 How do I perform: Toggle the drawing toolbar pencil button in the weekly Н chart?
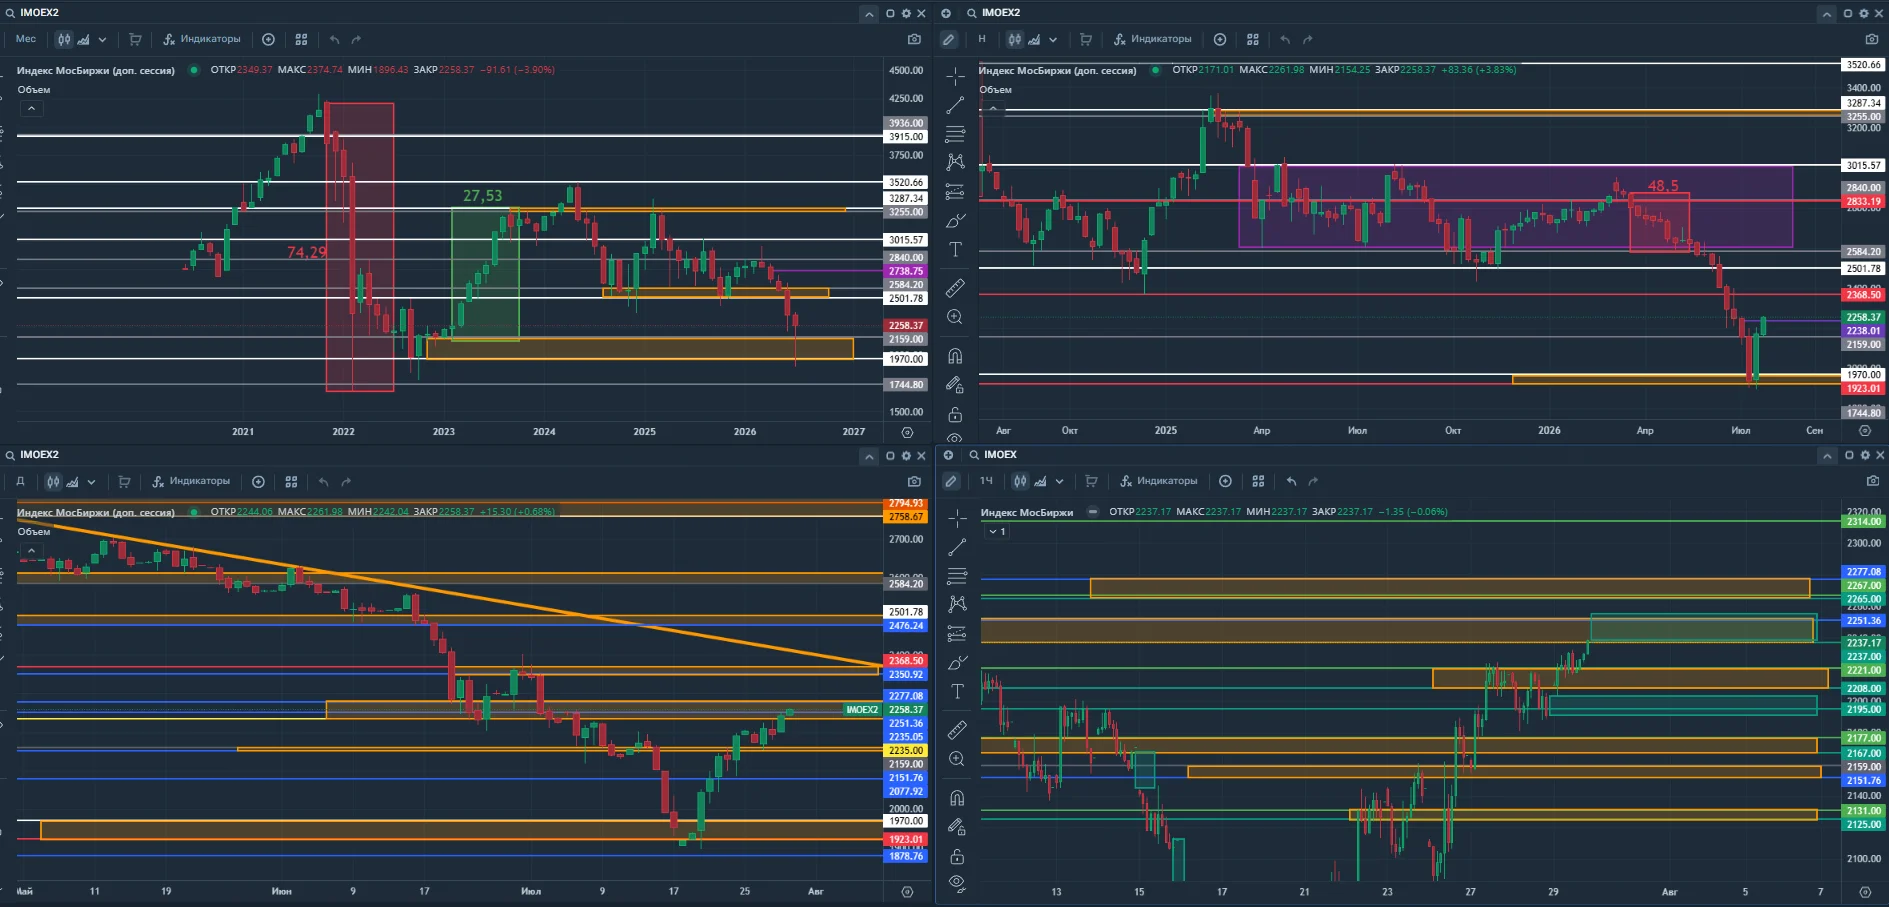[x=949, y=39]
